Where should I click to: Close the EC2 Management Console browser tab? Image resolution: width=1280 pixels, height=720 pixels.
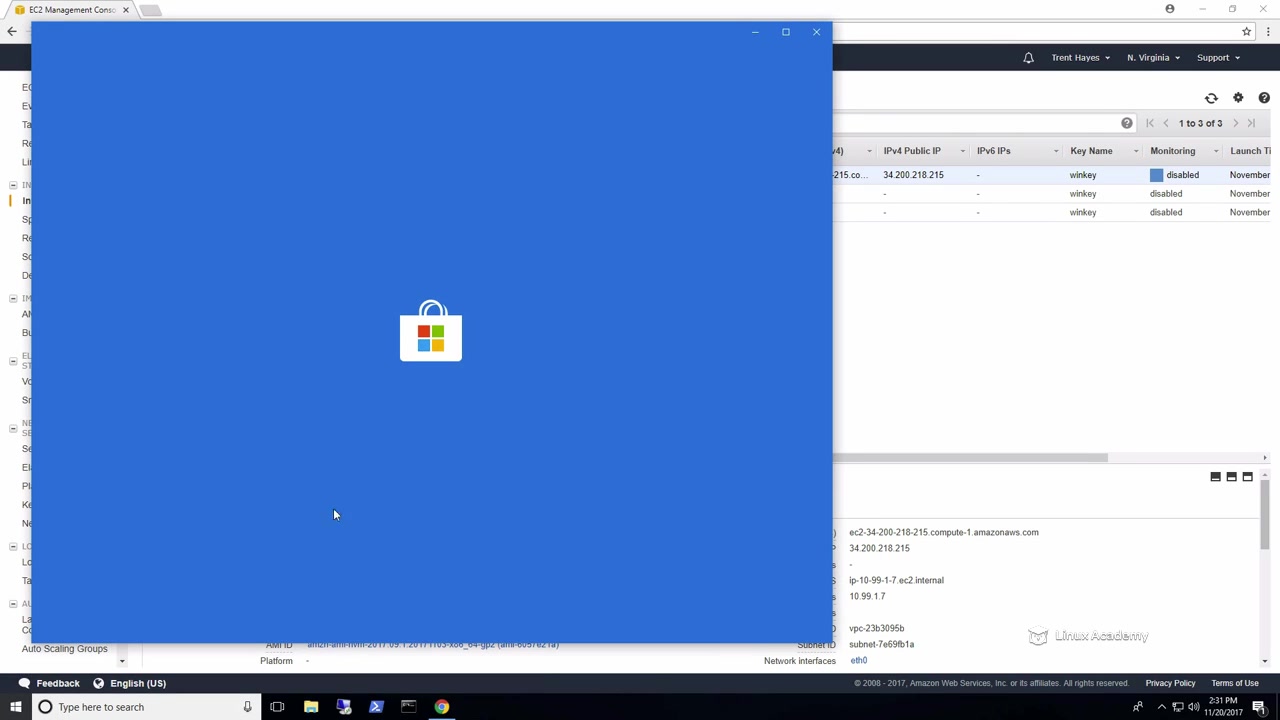[125, 10]
